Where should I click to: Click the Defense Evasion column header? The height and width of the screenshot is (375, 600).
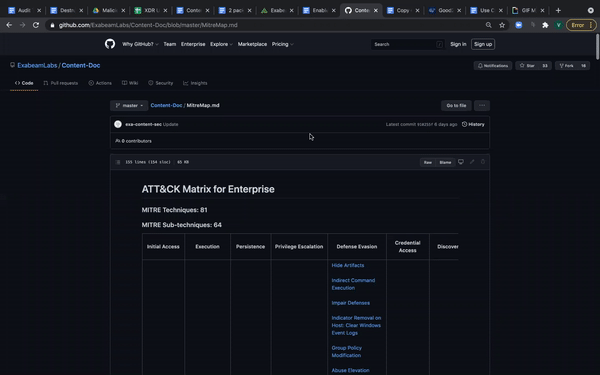(357, 246)
